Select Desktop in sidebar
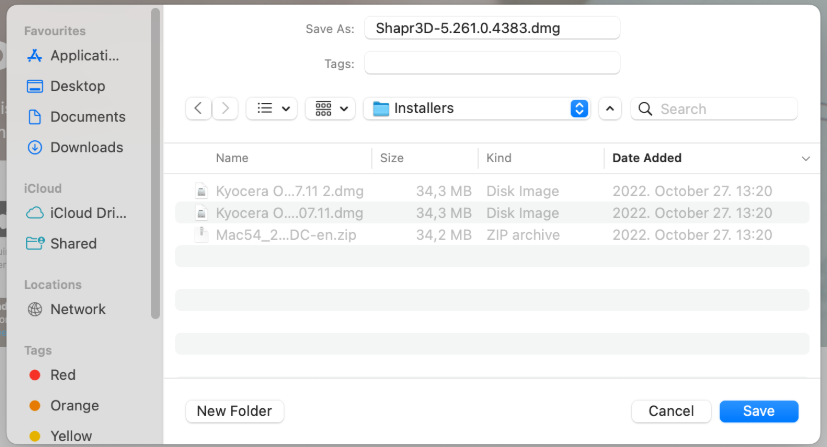This screenshot has height=447, width=827. pos(78,86)
